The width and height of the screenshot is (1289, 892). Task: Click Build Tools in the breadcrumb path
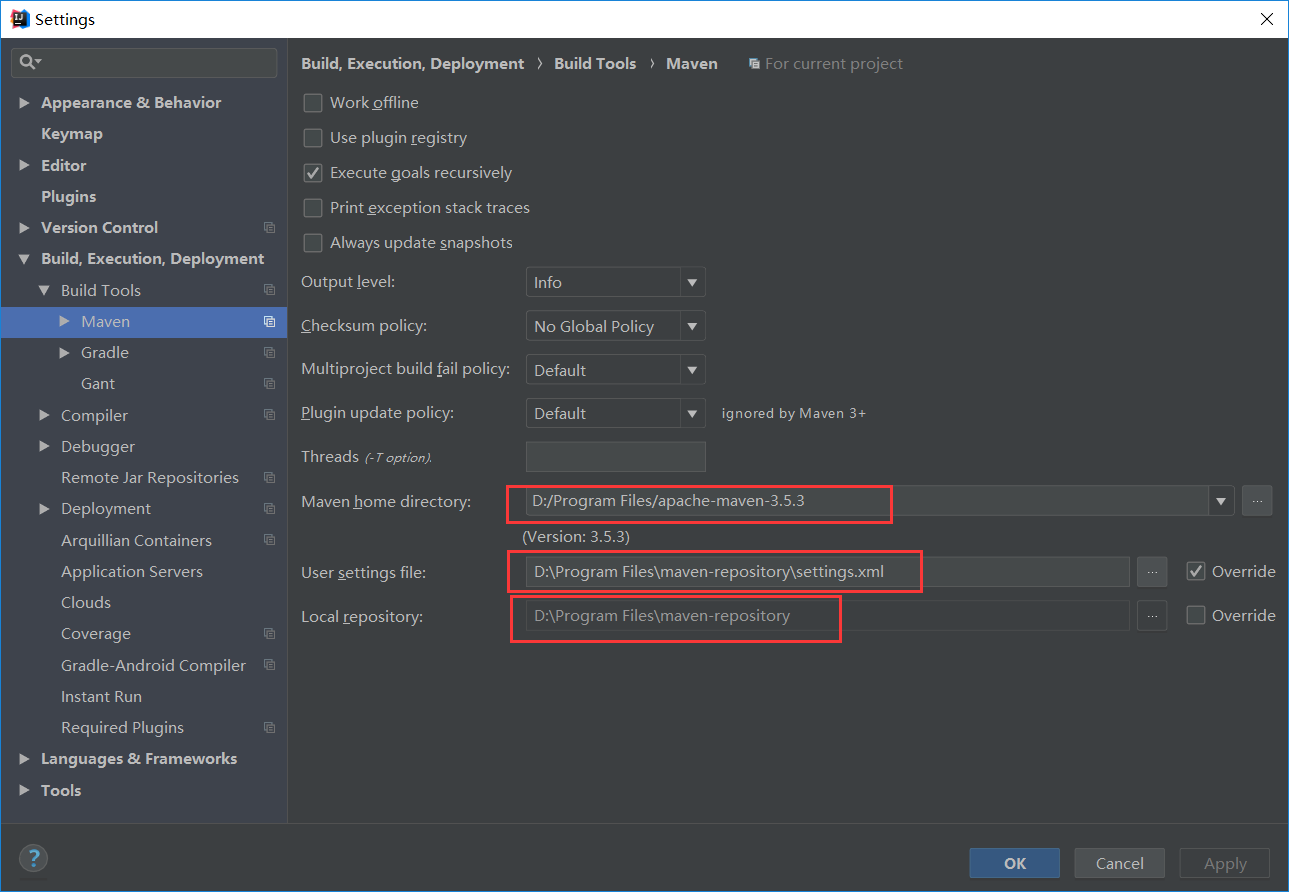click(594, 63)
